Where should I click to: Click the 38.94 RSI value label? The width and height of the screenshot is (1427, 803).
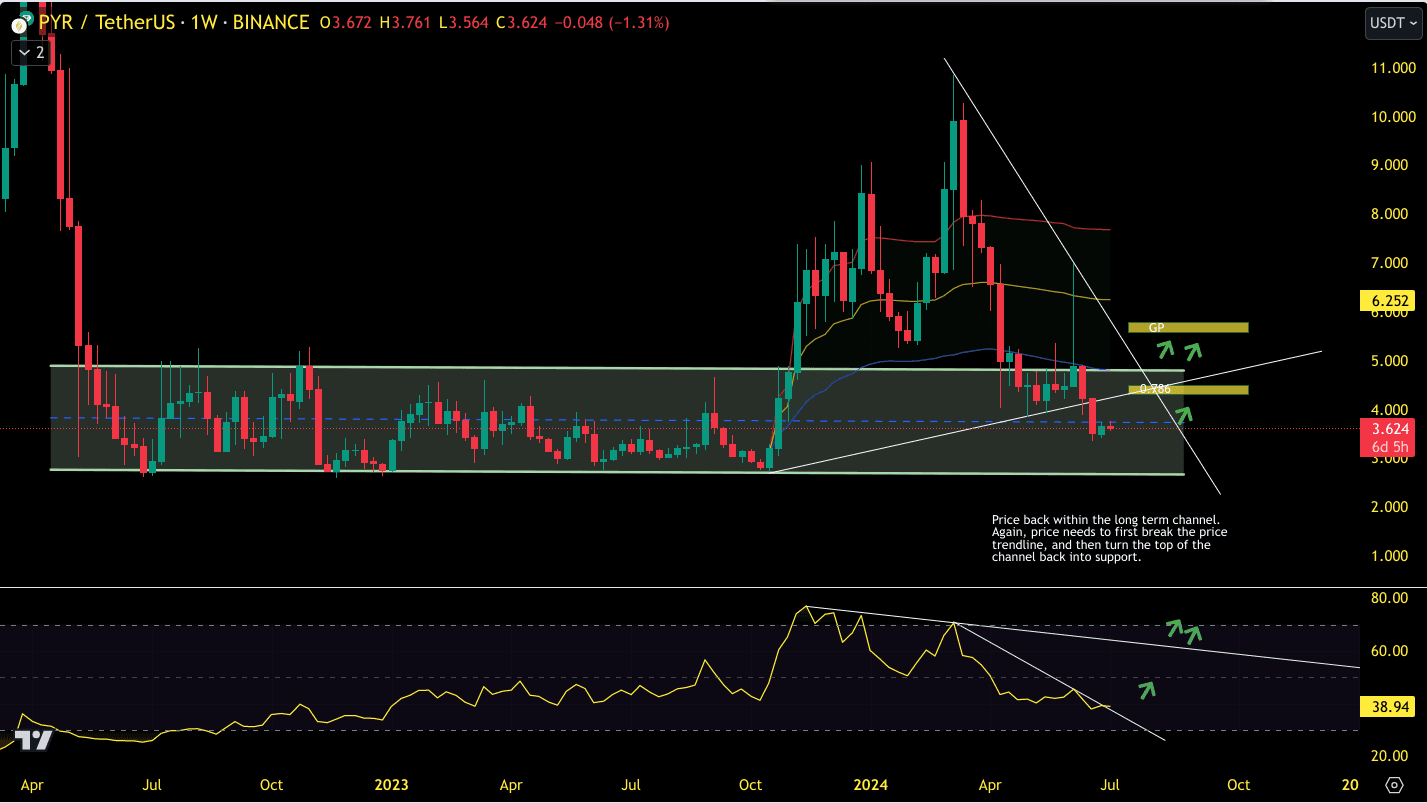pos(1385,707)
